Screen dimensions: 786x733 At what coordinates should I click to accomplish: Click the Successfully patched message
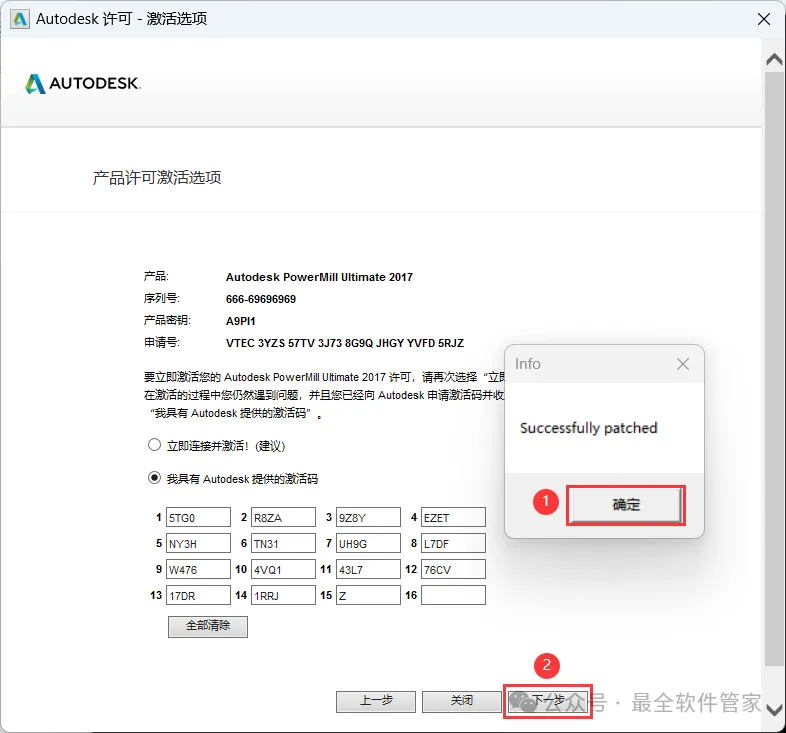pyautogui.click(x=588, y=428)
